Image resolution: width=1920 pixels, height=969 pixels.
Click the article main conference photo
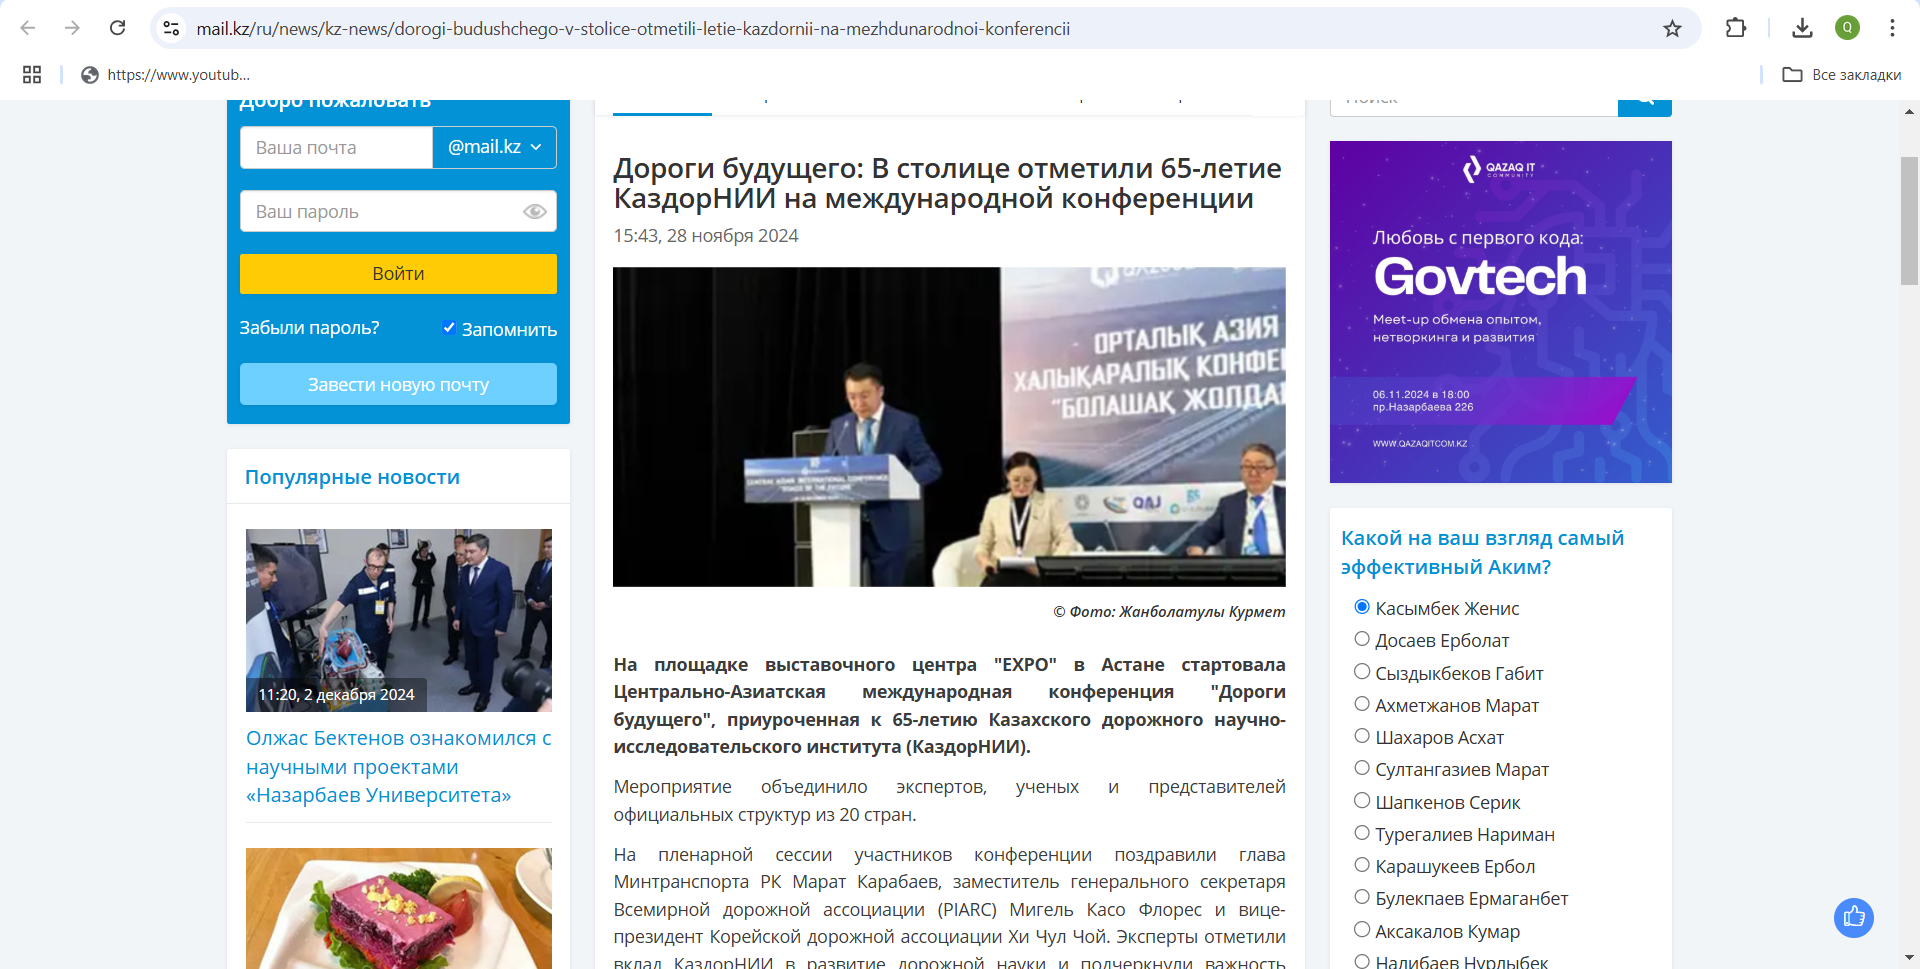click(x=949, y=427)
